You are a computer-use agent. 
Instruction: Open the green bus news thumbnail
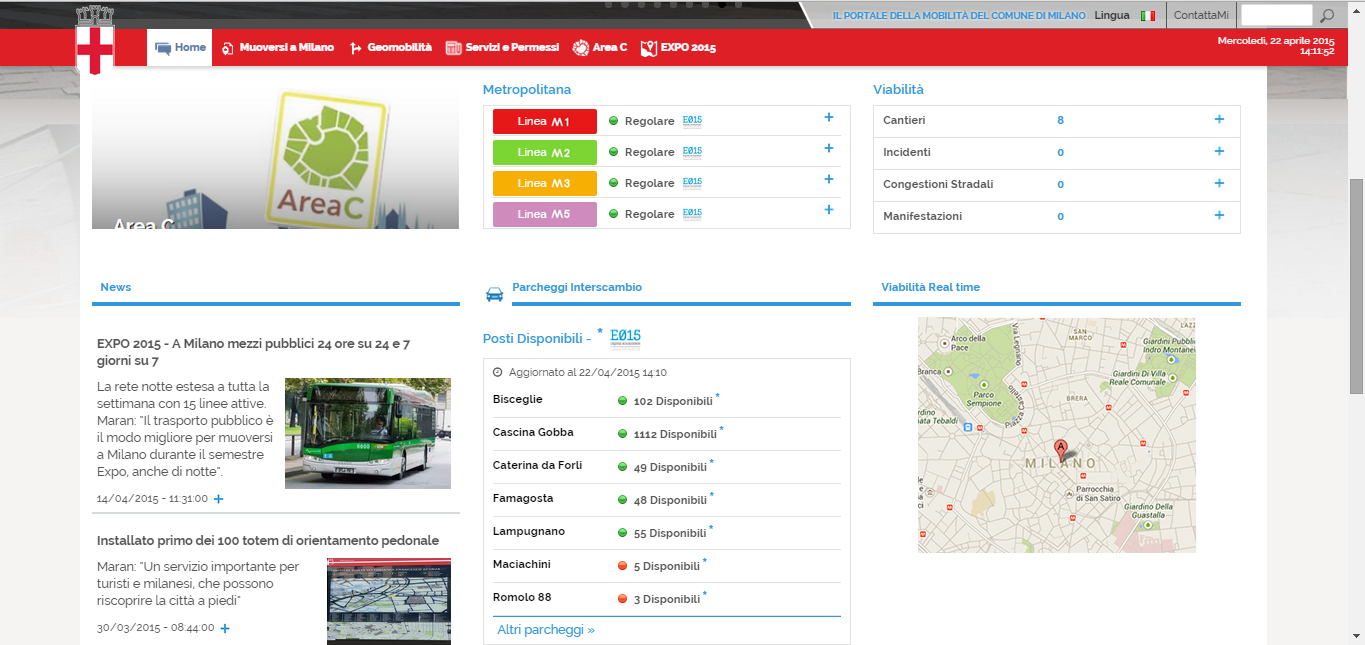click(x=367, y=433)
